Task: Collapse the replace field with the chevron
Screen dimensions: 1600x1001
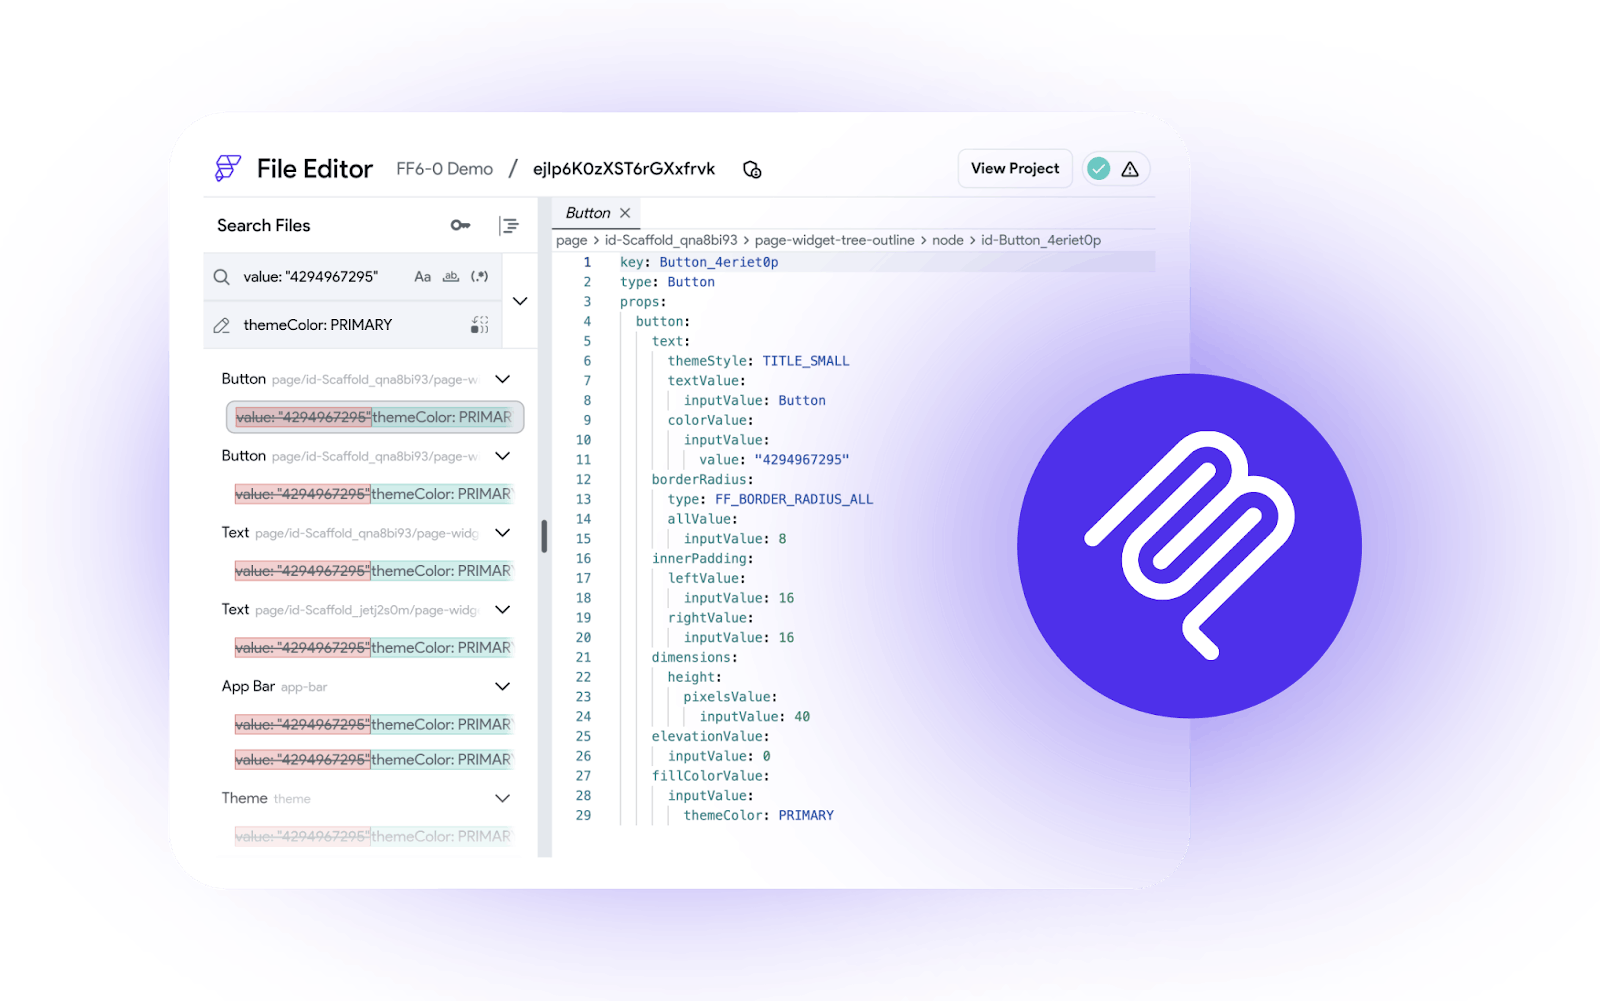Action: [520, 301]
